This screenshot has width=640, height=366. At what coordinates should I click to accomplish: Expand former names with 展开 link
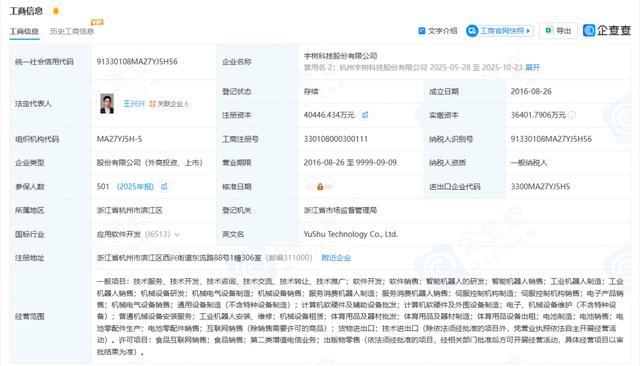[532, 68]
